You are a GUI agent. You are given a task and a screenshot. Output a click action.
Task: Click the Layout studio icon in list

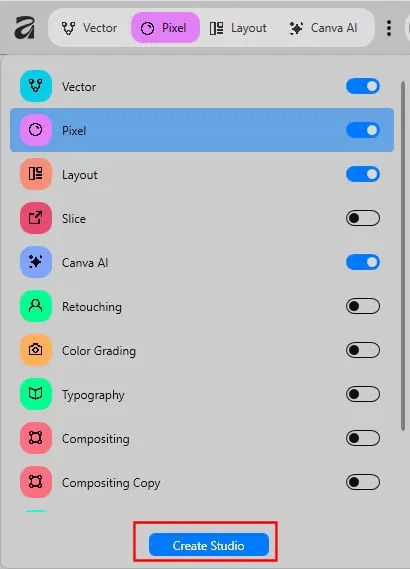pos(36,174)
